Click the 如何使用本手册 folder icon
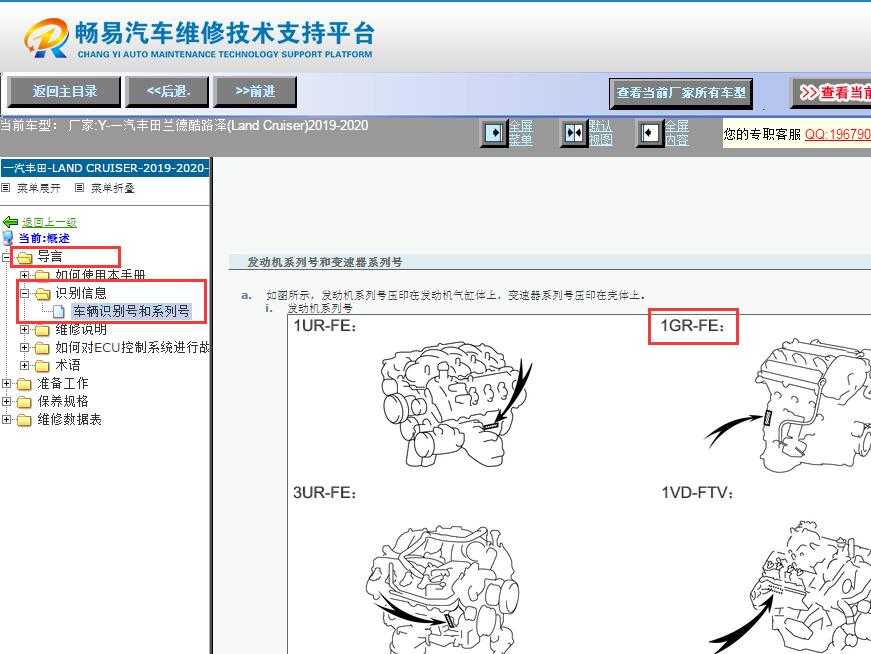The width and height of the screenshot is (871, 654). [x=42, y=276]
